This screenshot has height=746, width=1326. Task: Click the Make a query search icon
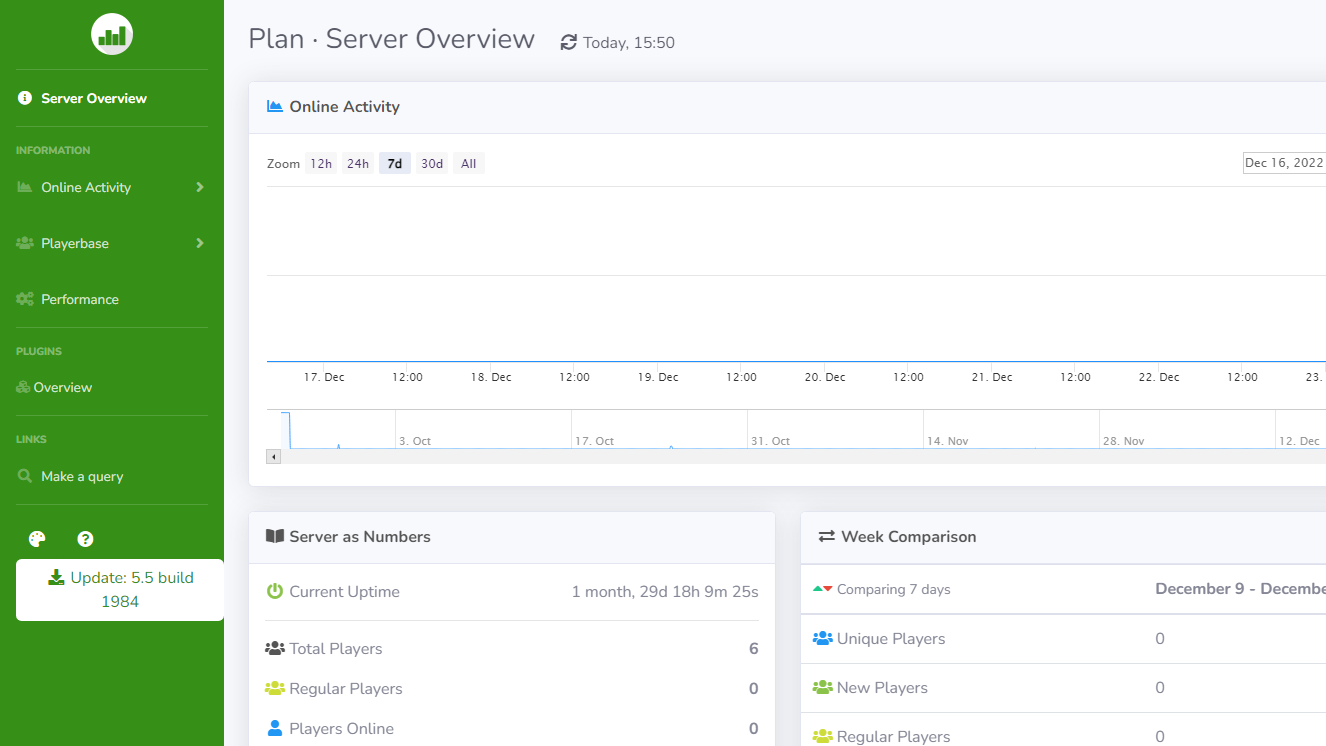25,476
